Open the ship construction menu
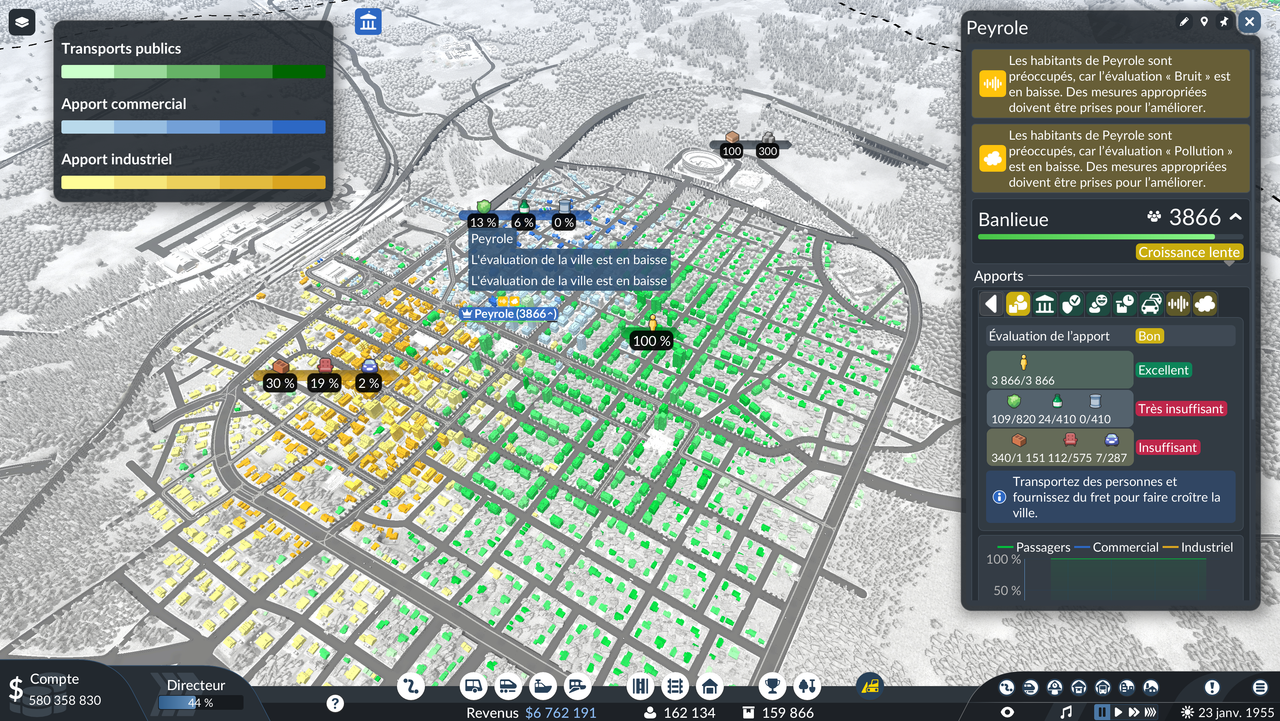Image resolution: width=1280 pixels, height=721 pixels. tap(541, 686)
